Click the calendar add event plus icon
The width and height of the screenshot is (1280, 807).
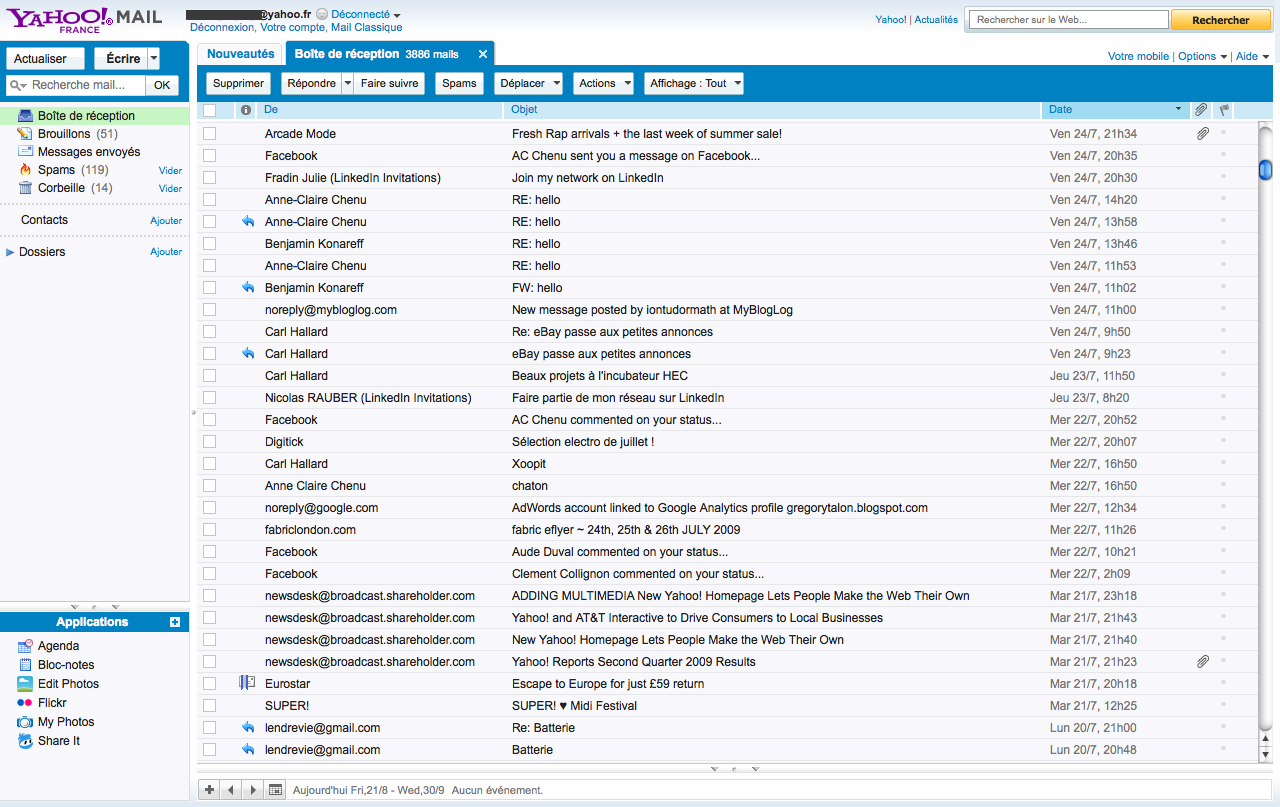click(209, 790)
